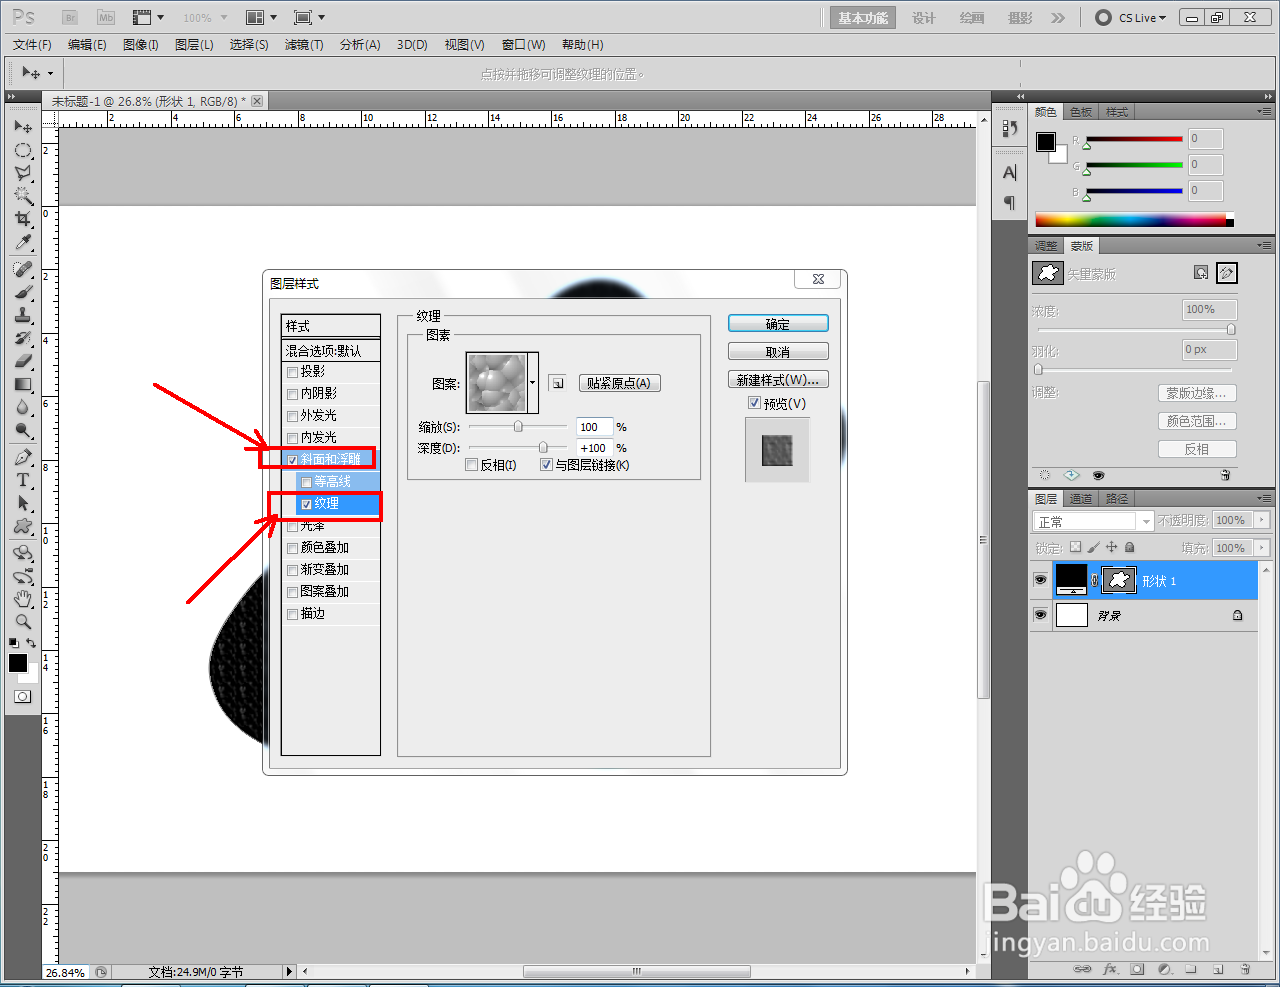Image resolution: width=1280 pixels, height=987 pixels.
Task: Click the layer style fx icon
Action: pos(1110,969)
